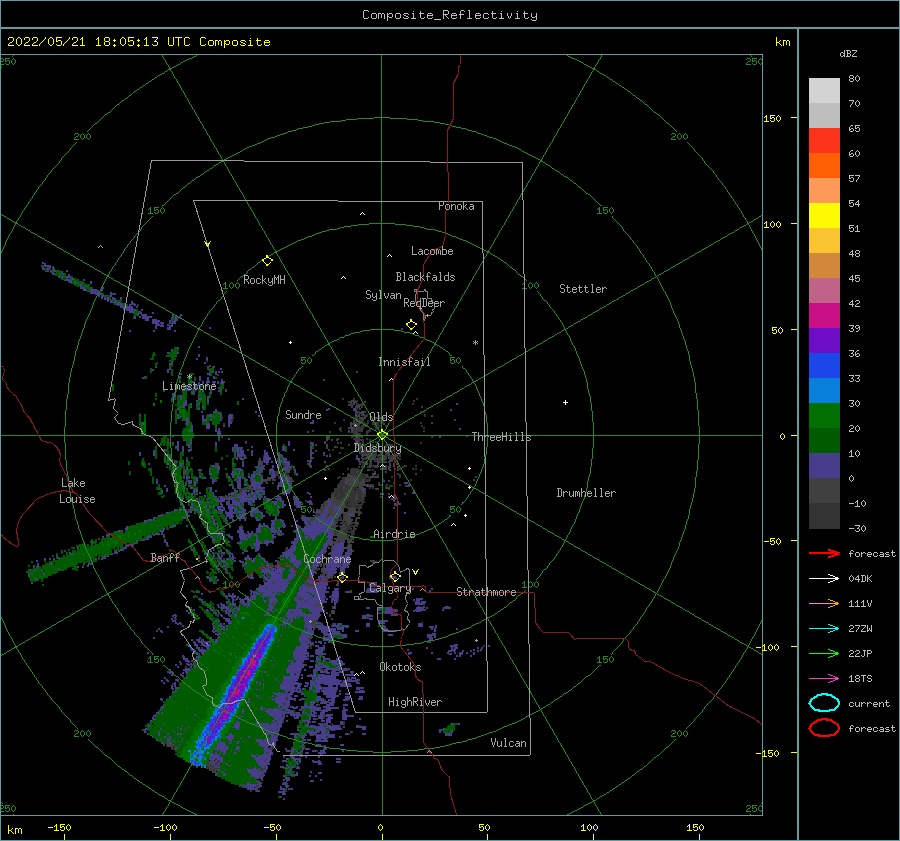
Task: Select the asterisk marker above Limestone
Action: (x=189, y=377)
